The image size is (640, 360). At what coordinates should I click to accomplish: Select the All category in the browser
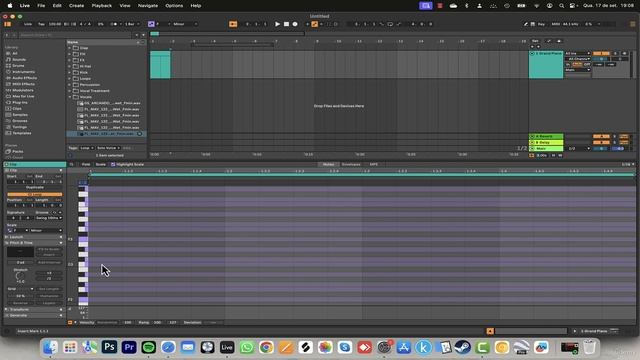click(15, 53)
